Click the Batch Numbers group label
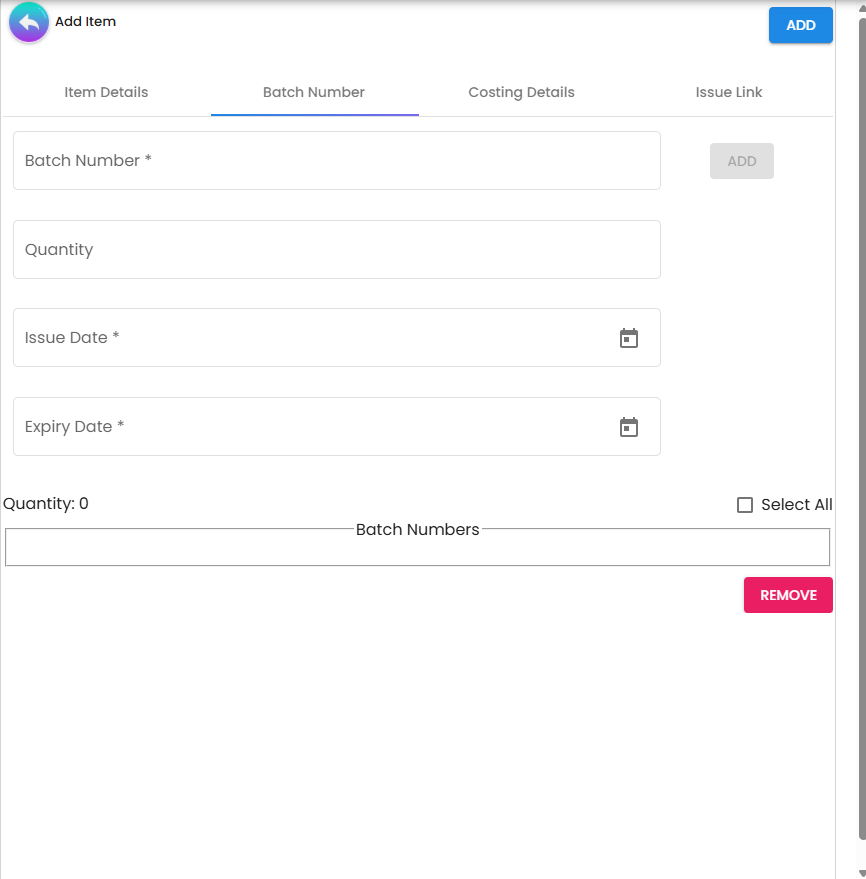866x879 pixels. click(x=417, y=529)
